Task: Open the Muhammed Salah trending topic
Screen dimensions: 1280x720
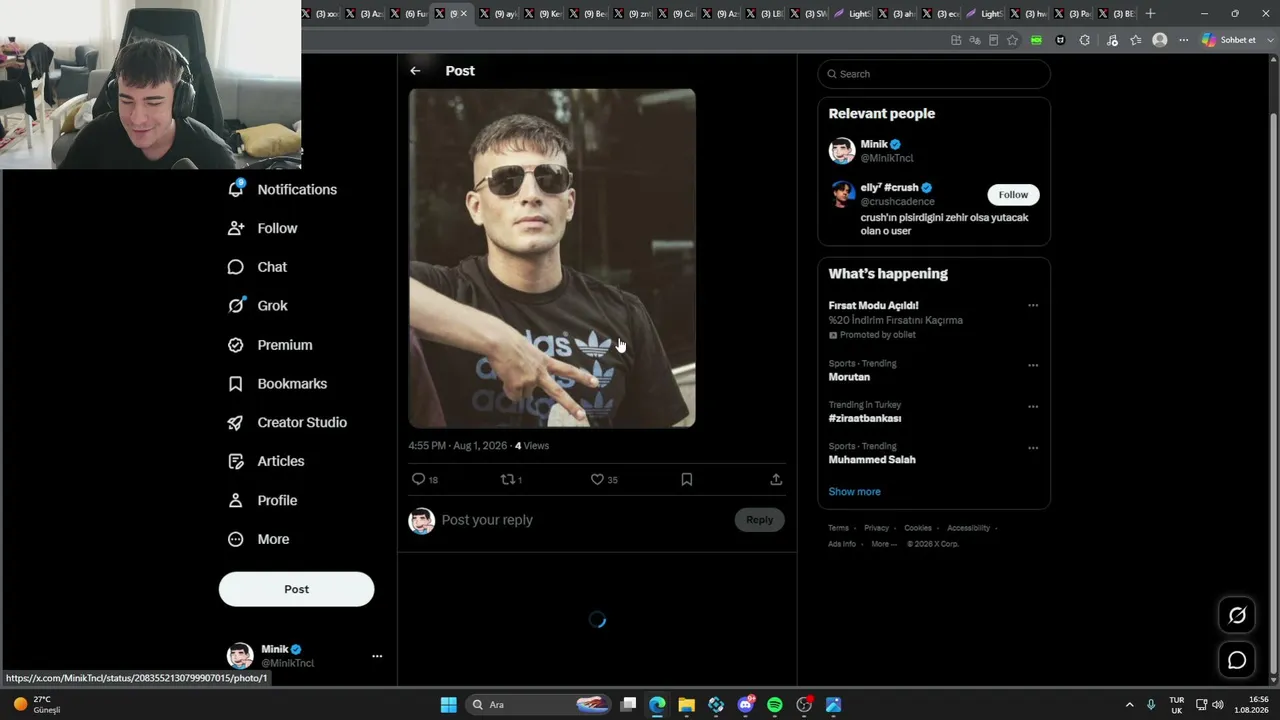Action: coord(872,460)
